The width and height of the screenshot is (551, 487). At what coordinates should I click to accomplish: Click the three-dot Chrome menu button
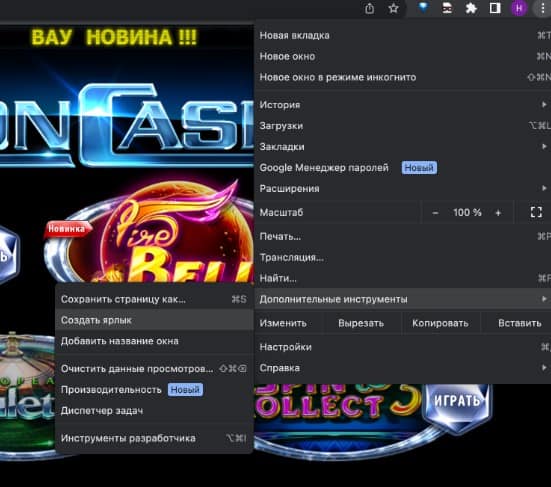click(543, 8)
